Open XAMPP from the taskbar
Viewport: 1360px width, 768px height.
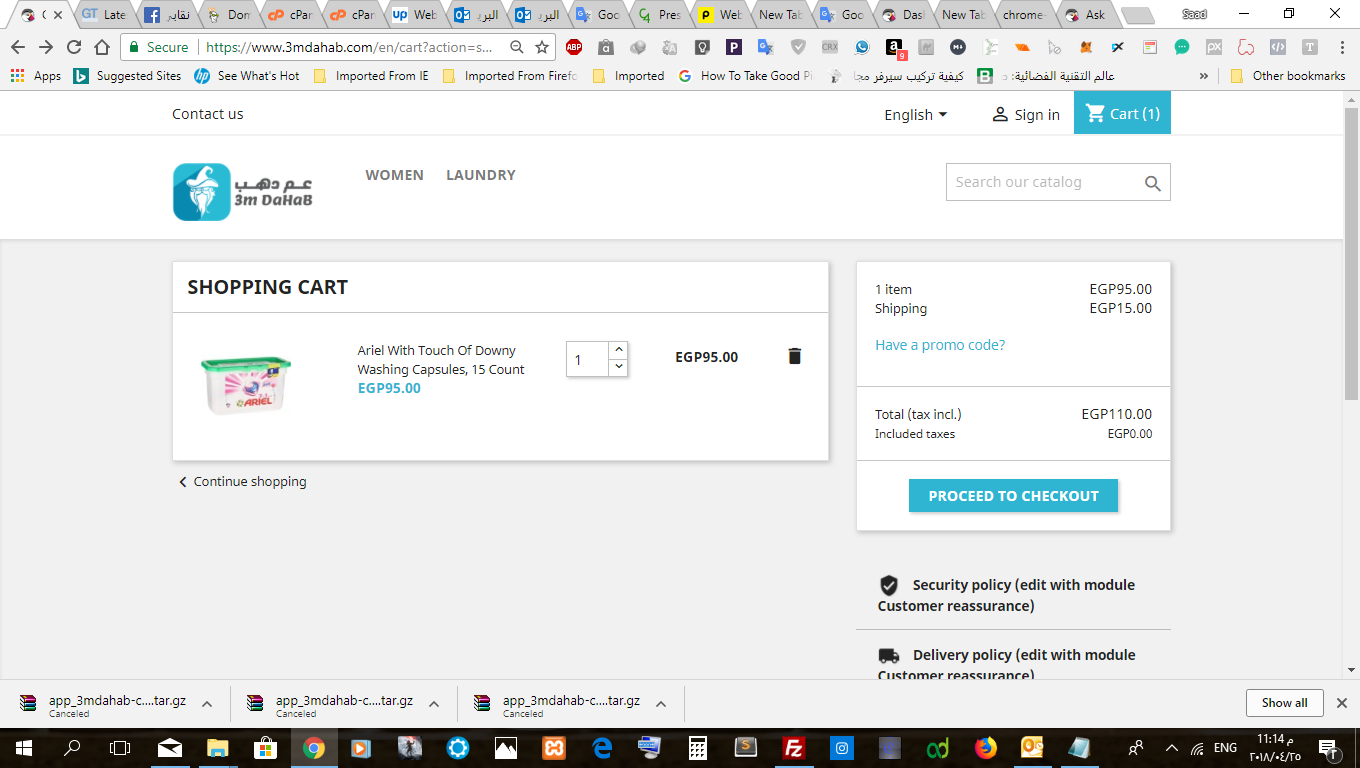554,748
